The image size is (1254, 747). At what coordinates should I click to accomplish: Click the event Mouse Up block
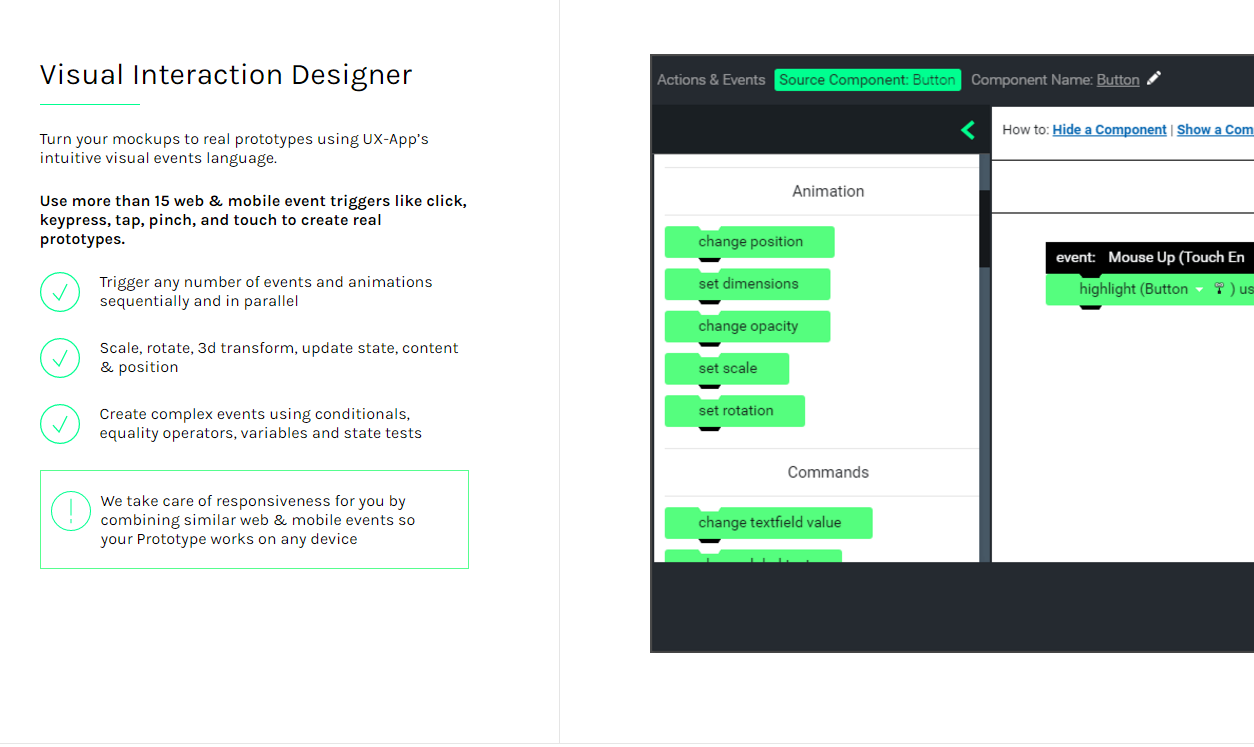click(1150, 258)
